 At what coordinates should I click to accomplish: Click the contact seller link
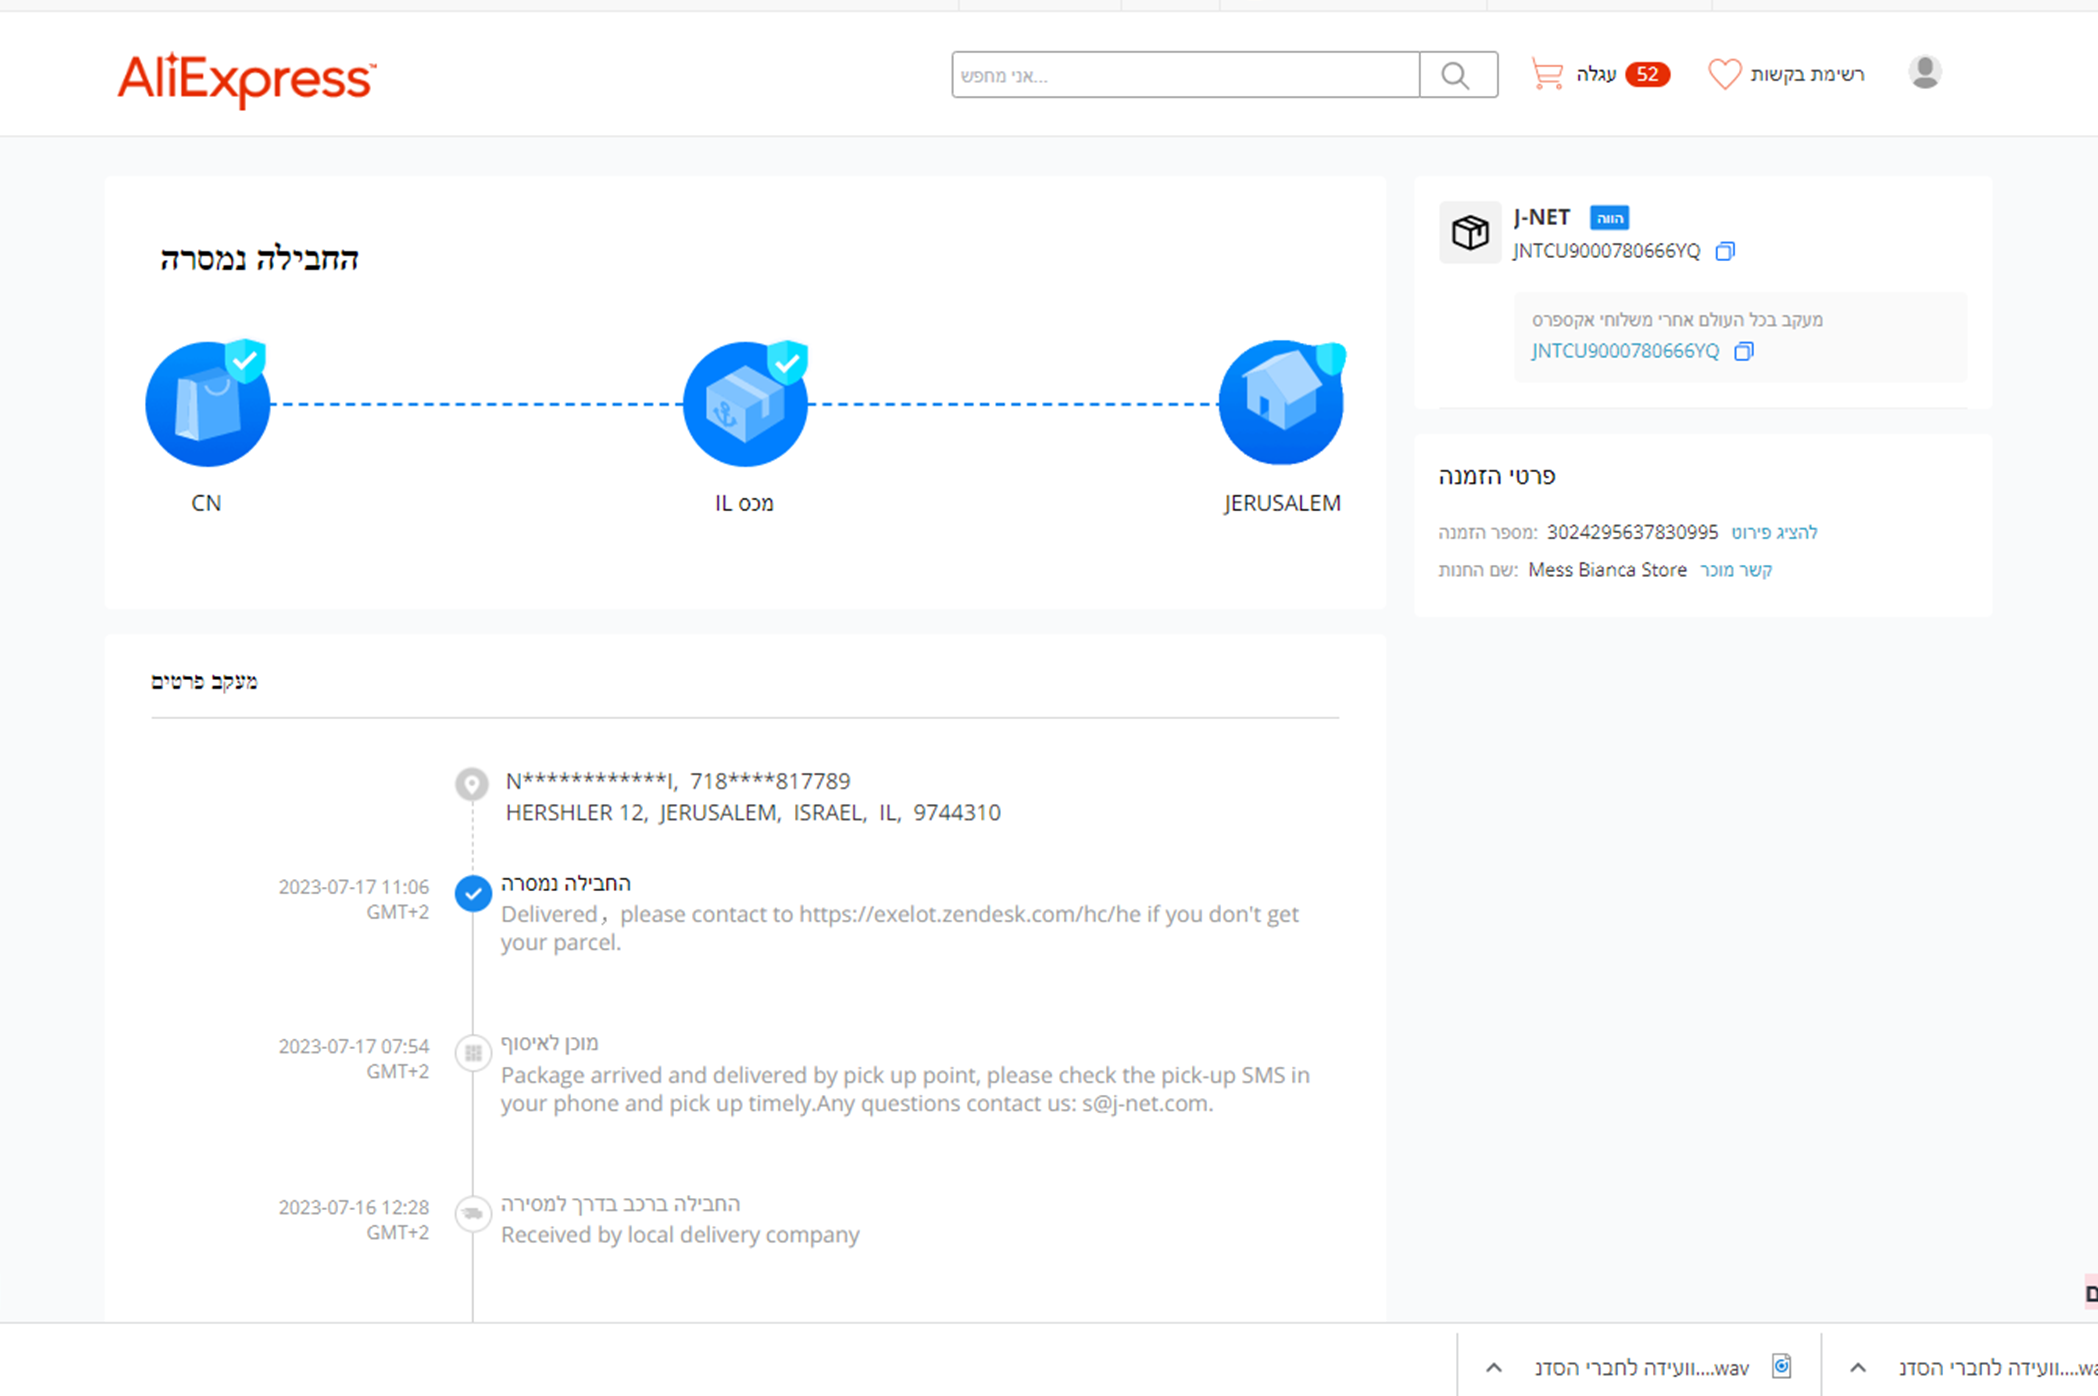1736,570
